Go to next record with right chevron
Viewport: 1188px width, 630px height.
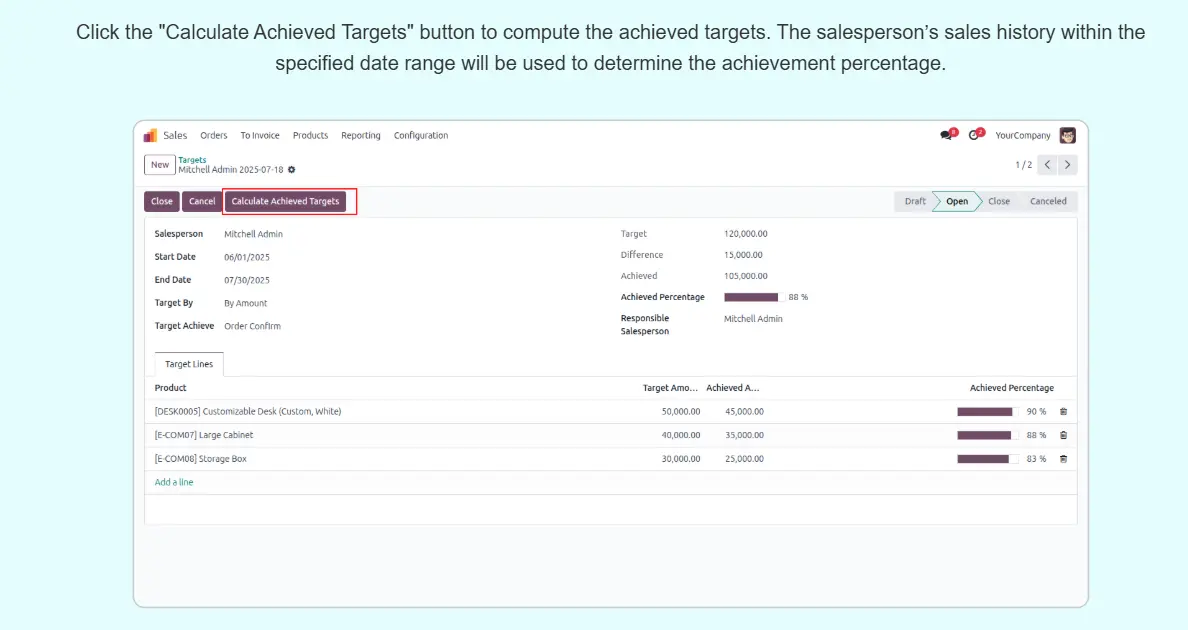pos(1068,165)
